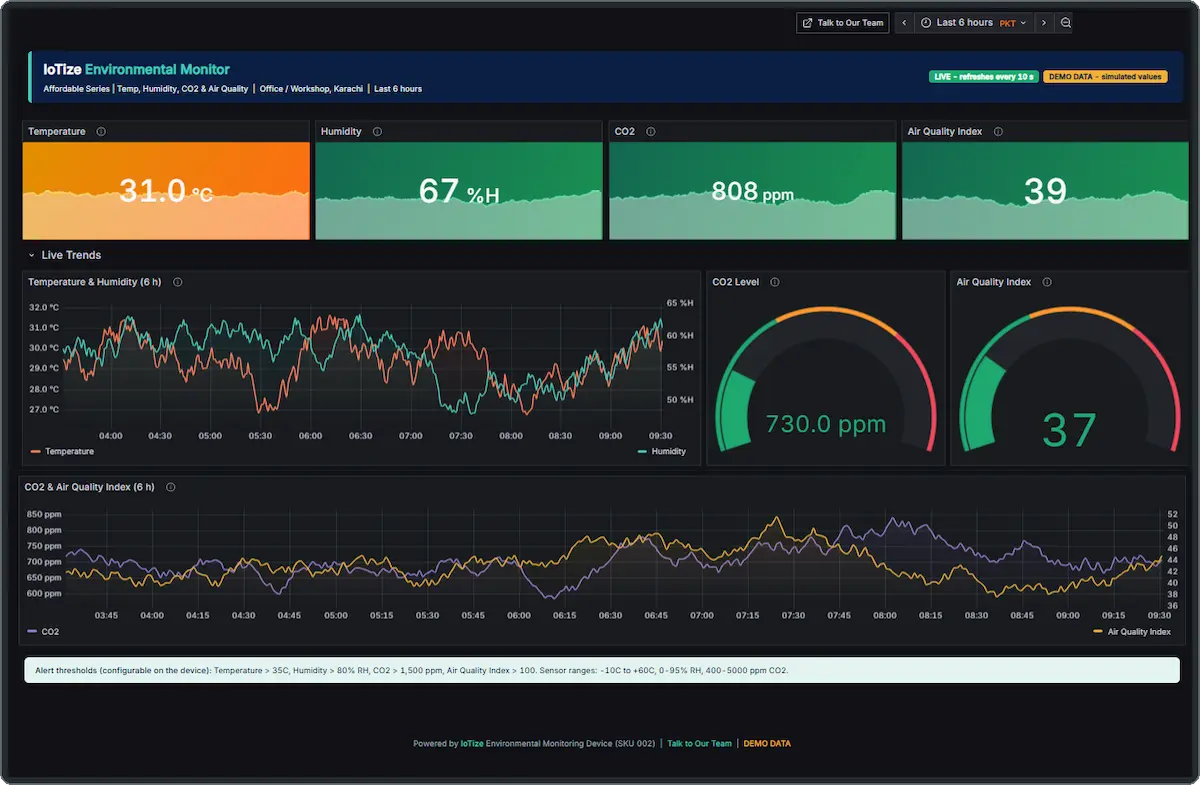Viewport: 1200px width, 785px height.
Task: Open Air Quality Index gauge panel title menu
Action: [x=994, y=282]
